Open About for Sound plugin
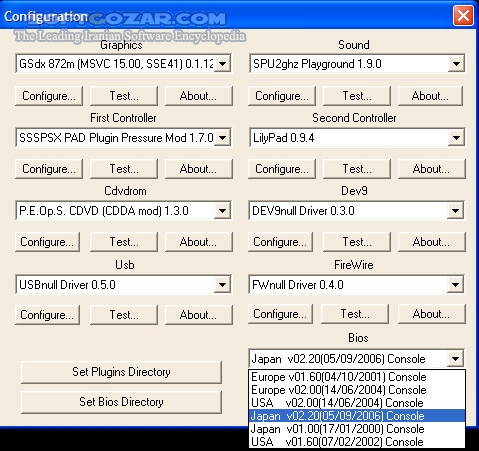The image size is (479, 451). 430,96
